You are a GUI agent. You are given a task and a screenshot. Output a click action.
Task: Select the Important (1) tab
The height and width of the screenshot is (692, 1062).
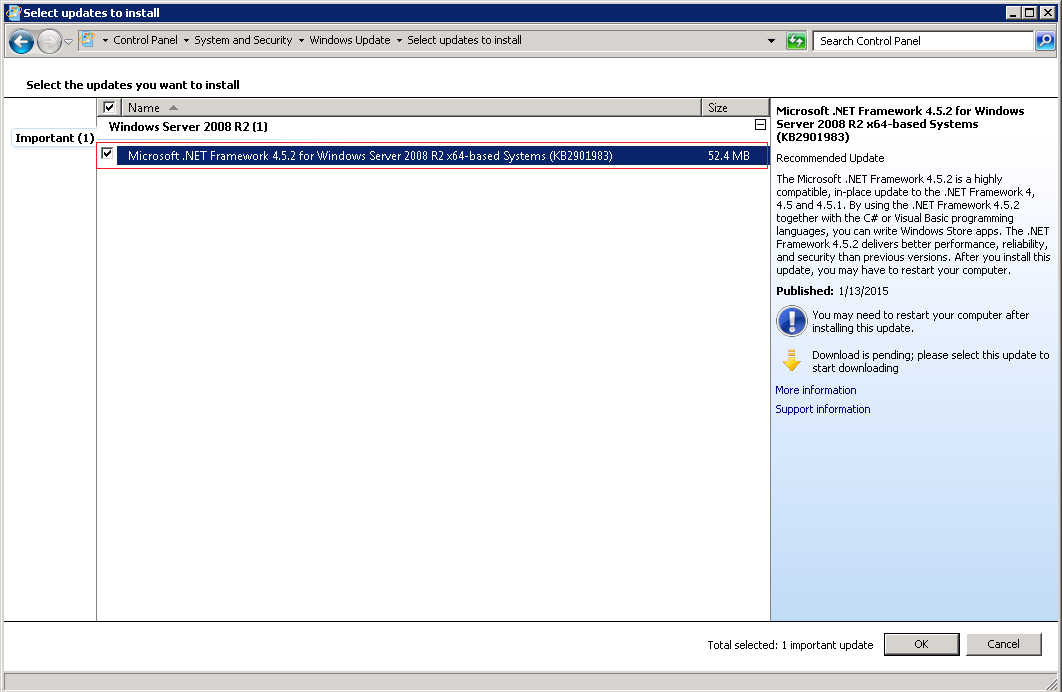[54, 137]
